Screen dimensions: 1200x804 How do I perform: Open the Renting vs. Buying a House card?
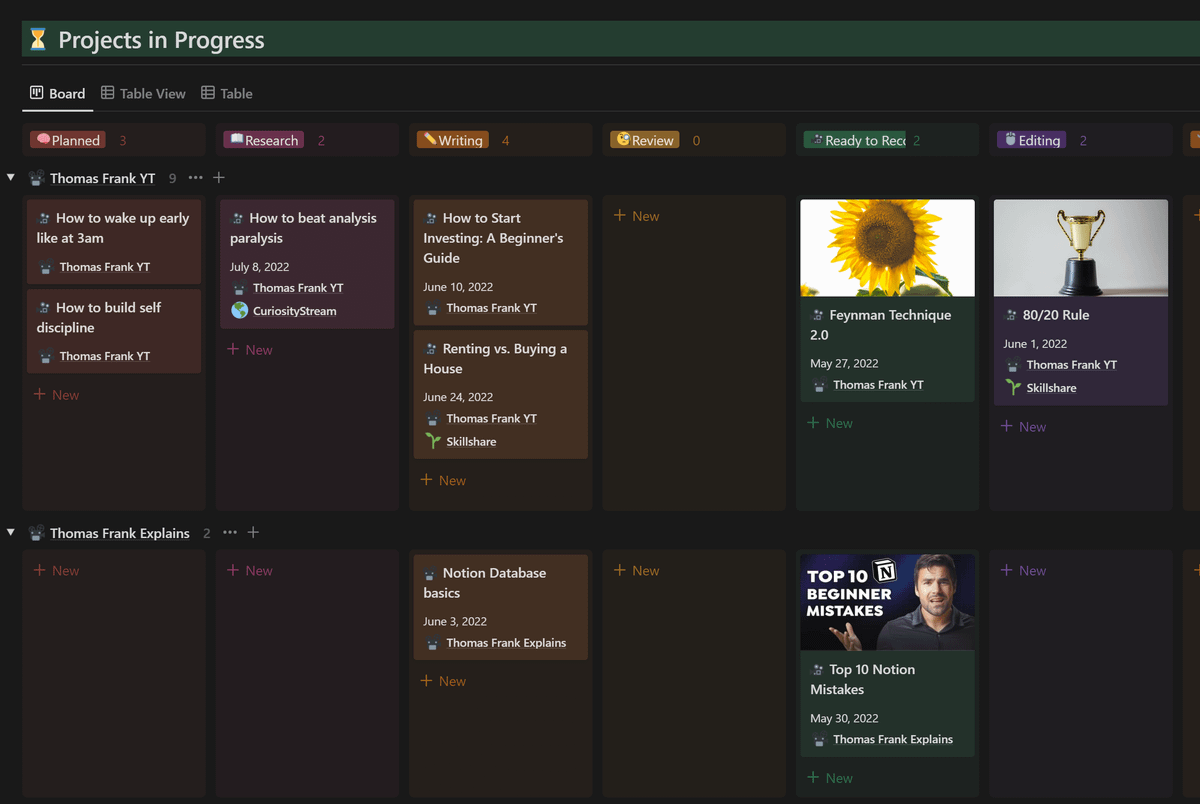pyautogui.click(x=500, y=359)
